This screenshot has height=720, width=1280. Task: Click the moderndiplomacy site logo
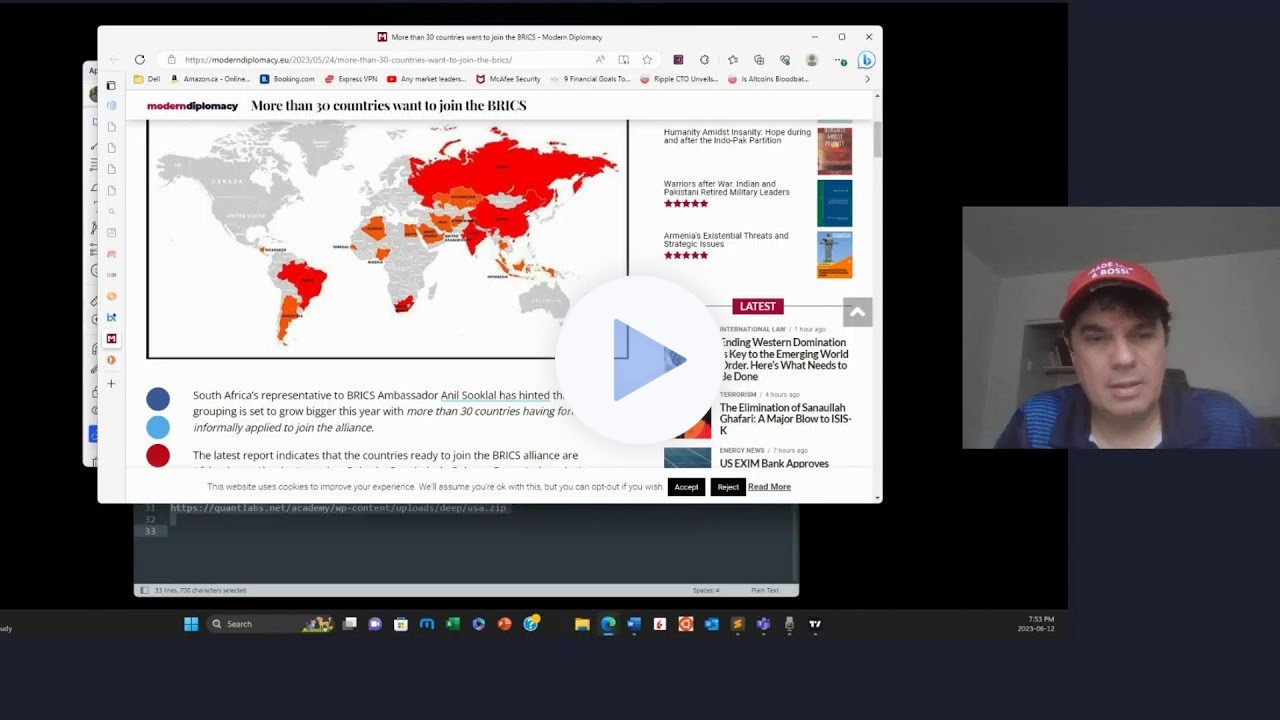pos(192,106)
